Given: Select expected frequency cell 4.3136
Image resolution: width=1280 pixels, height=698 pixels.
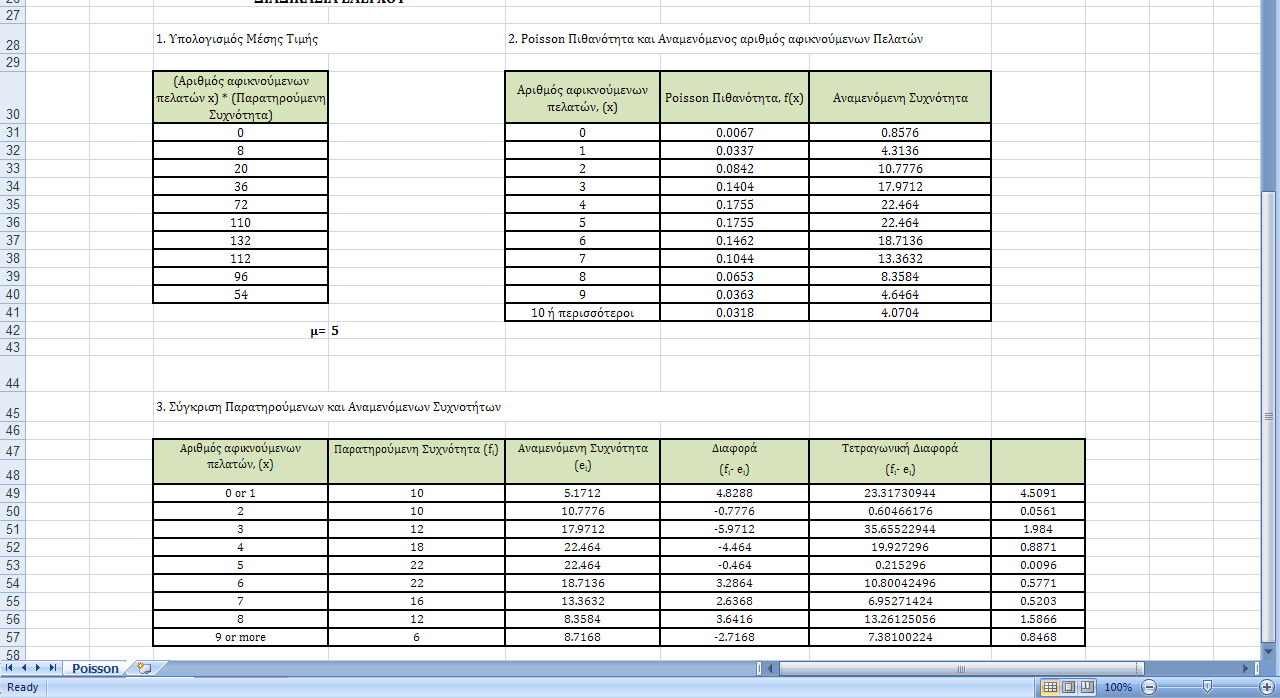Looking at the screenshot, I should 900,151.
